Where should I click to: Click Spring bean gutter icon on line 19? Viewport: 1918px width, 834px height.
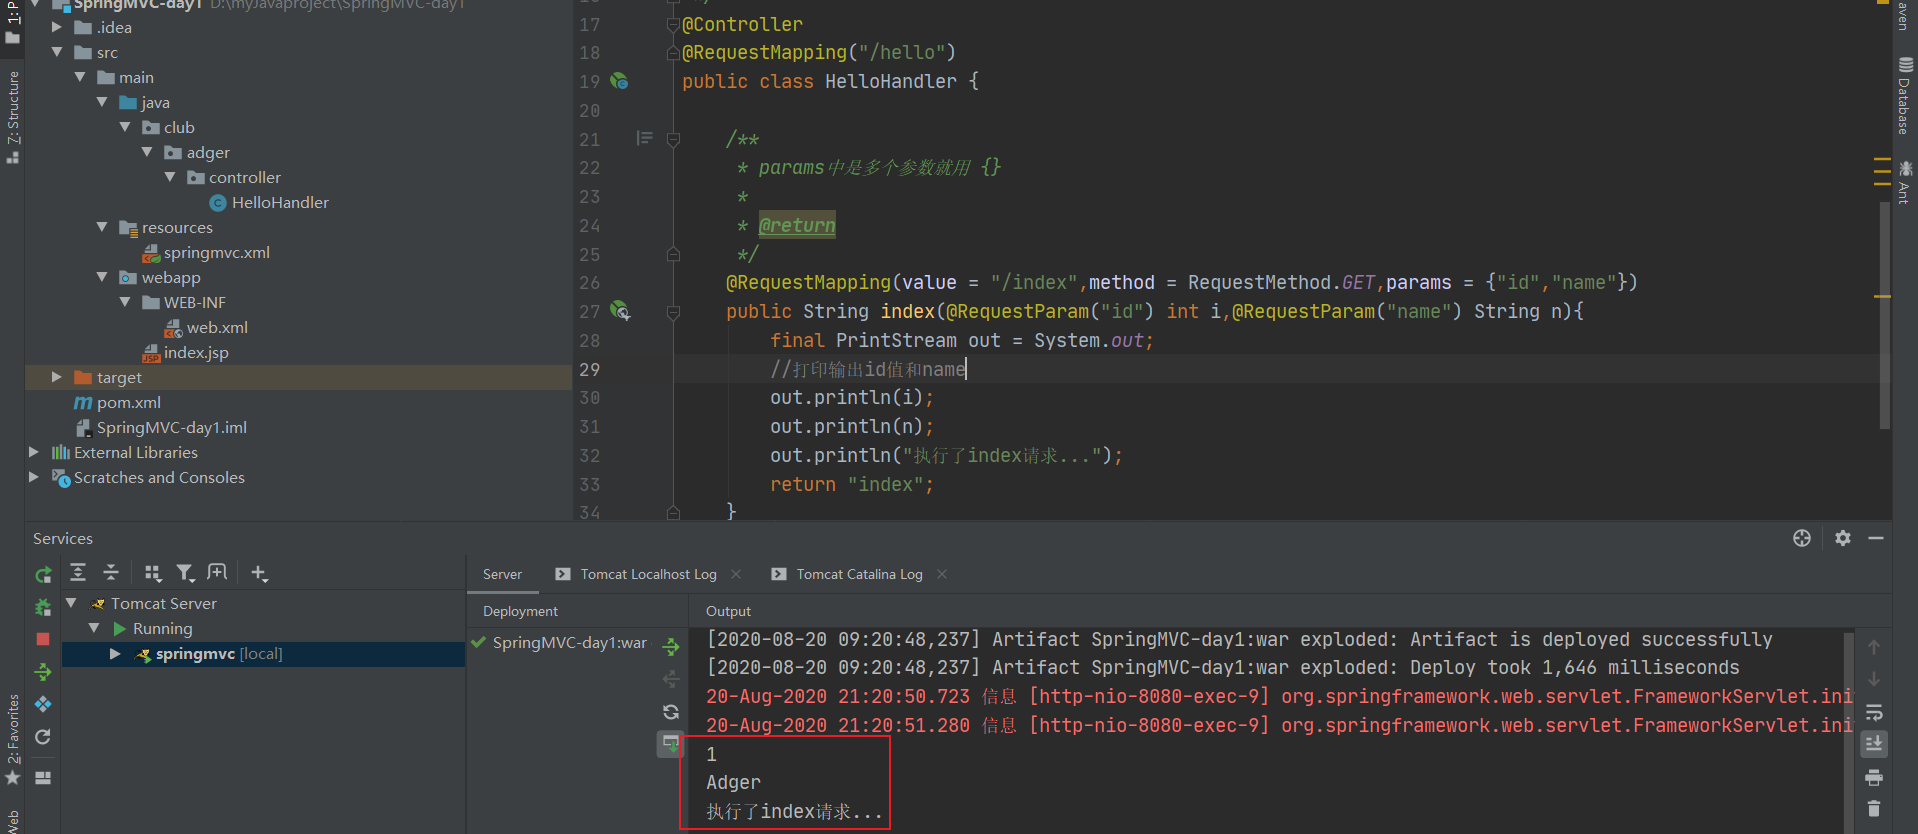point(619,81)
